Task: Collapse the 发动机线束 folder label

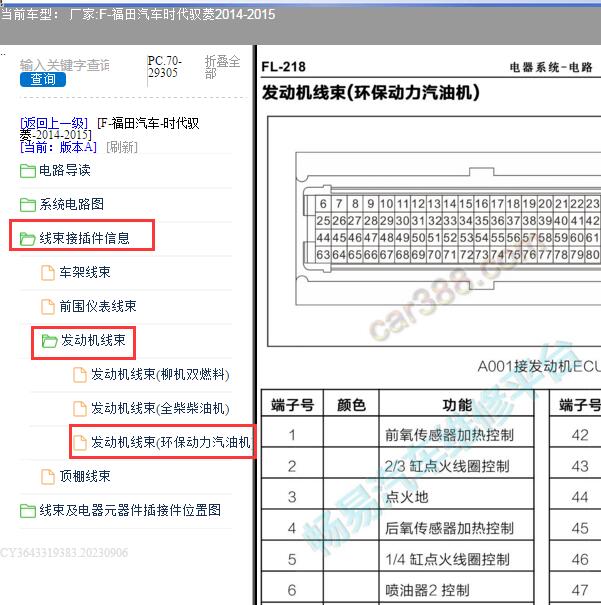Action: [x=93, y=340]
